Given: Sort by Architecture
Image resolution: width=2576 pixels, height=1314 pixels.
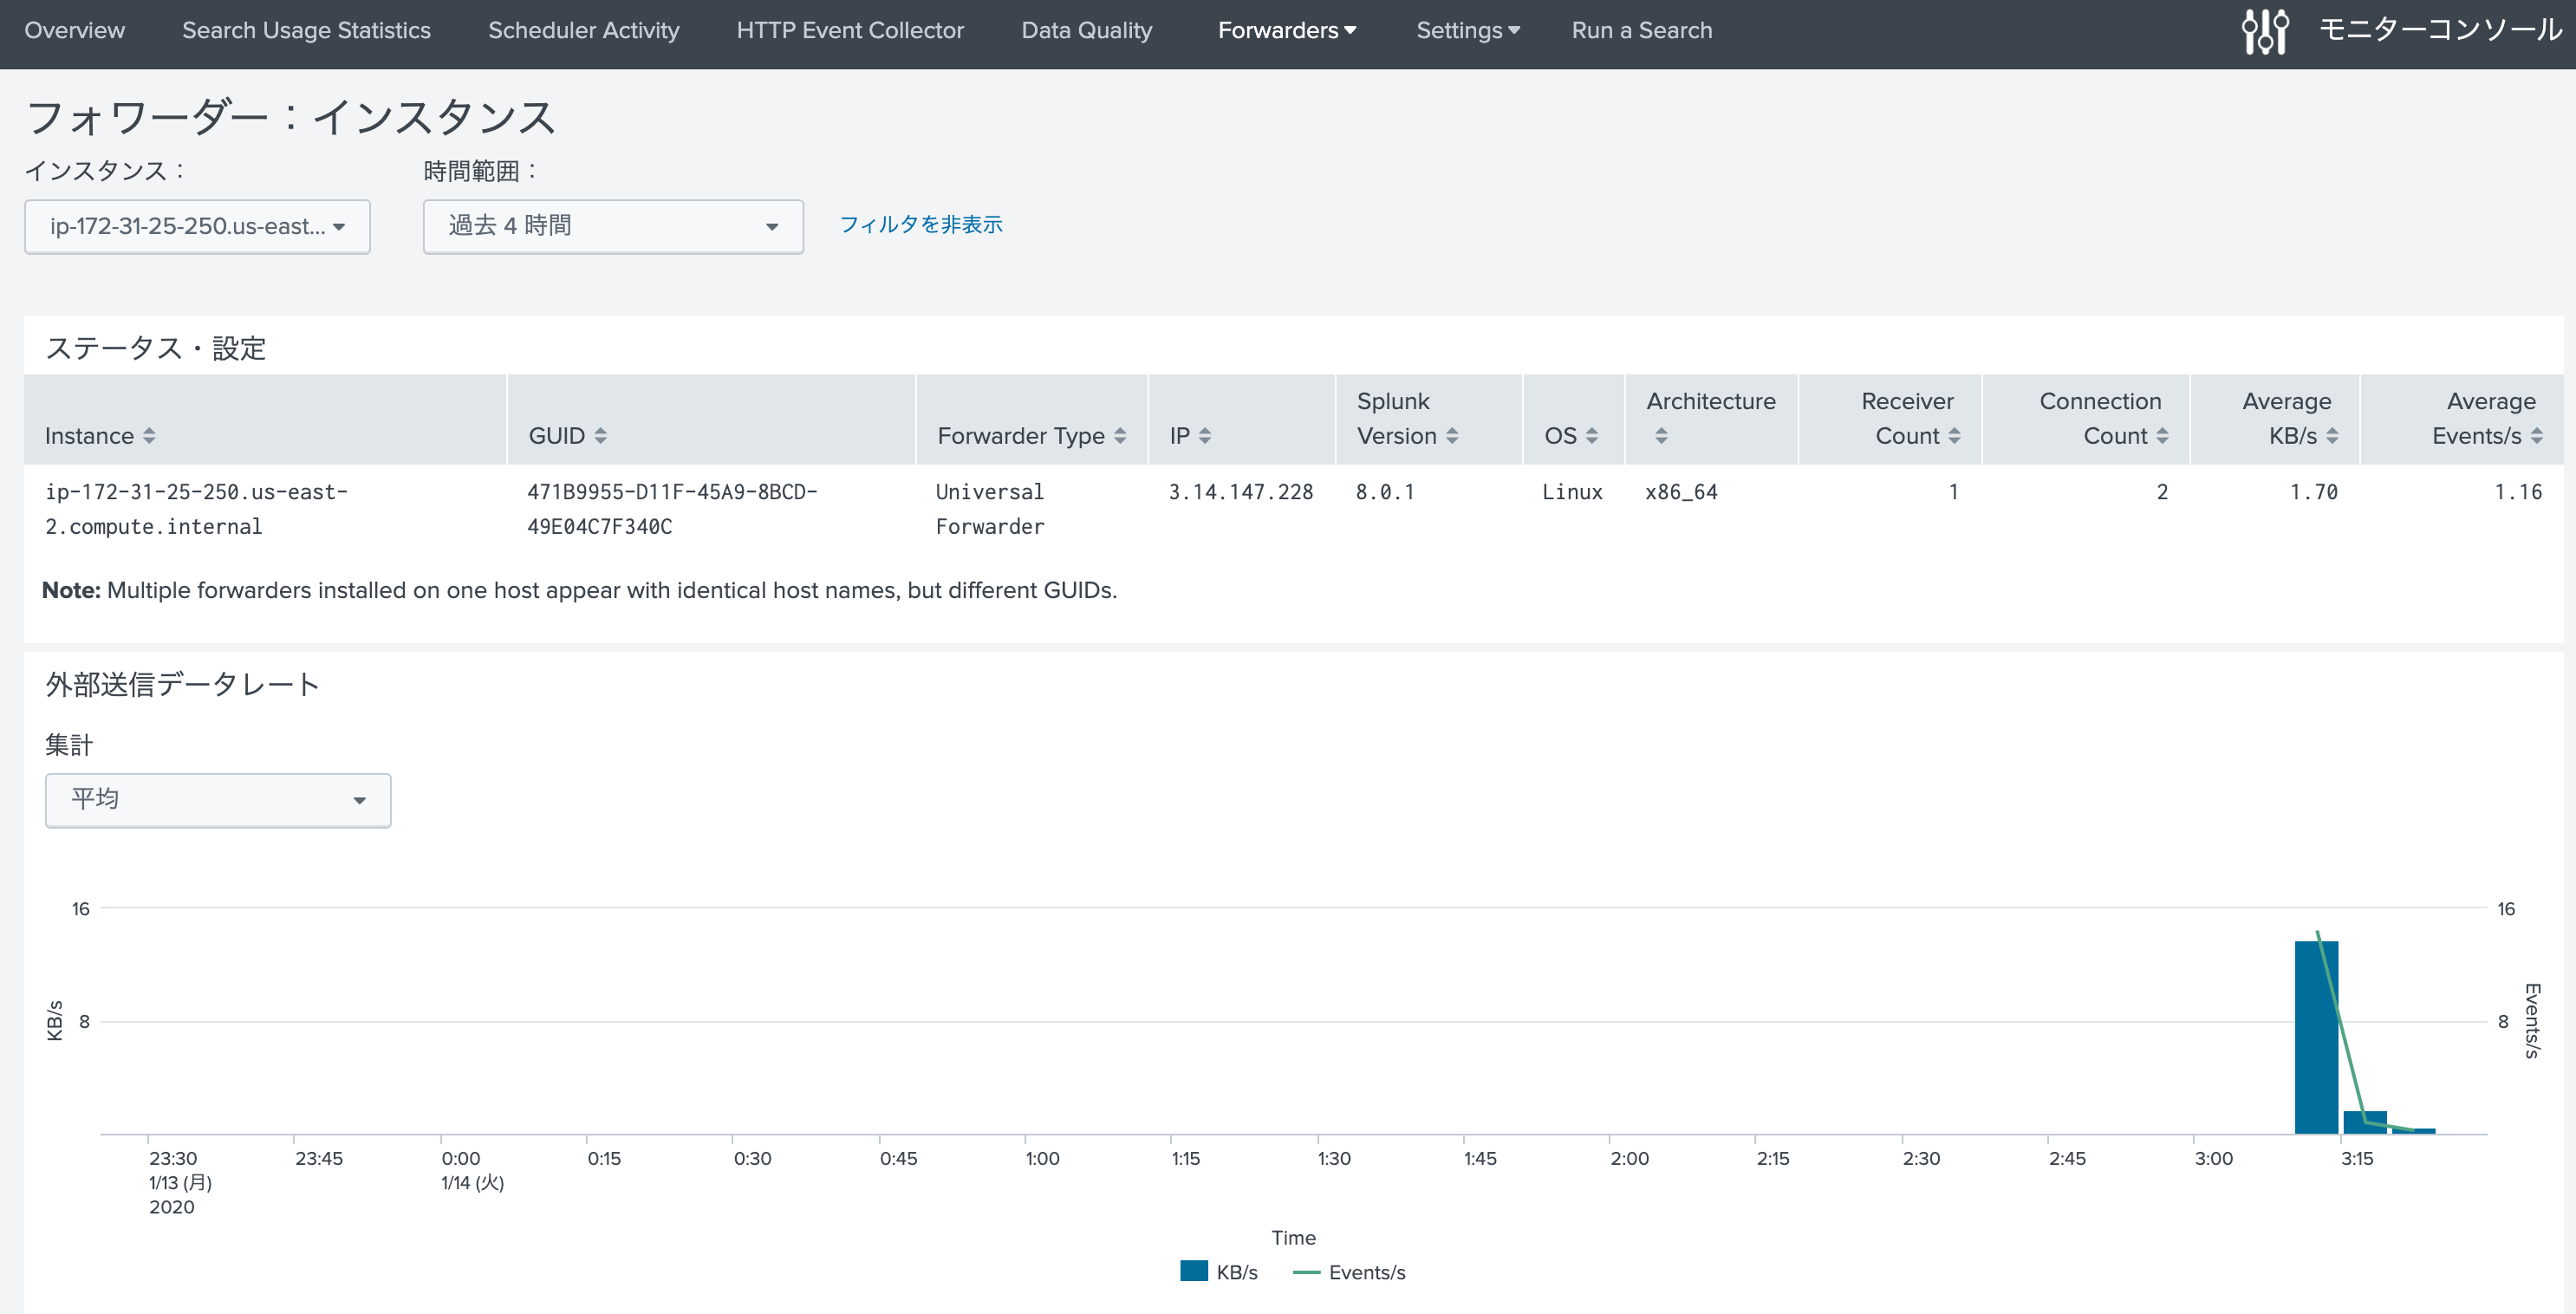Looking at the screenshot, I should point(1662,435).
